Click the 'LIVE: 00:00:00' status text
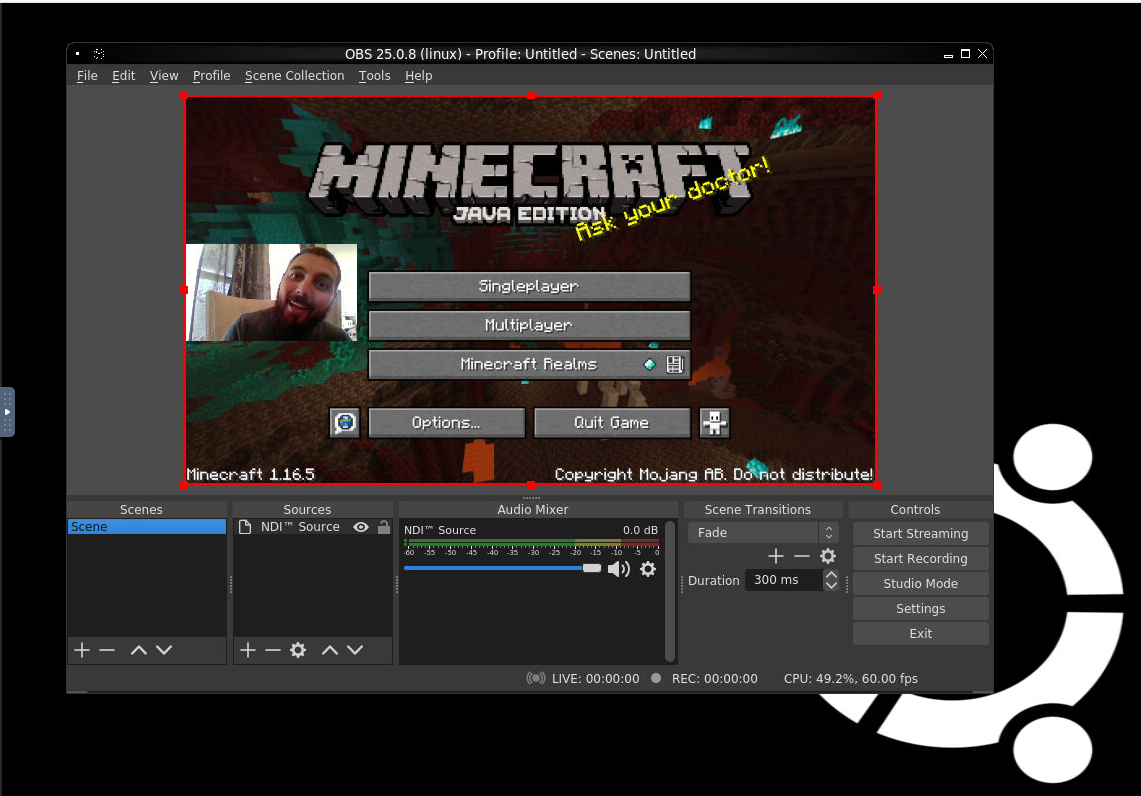 595,679
